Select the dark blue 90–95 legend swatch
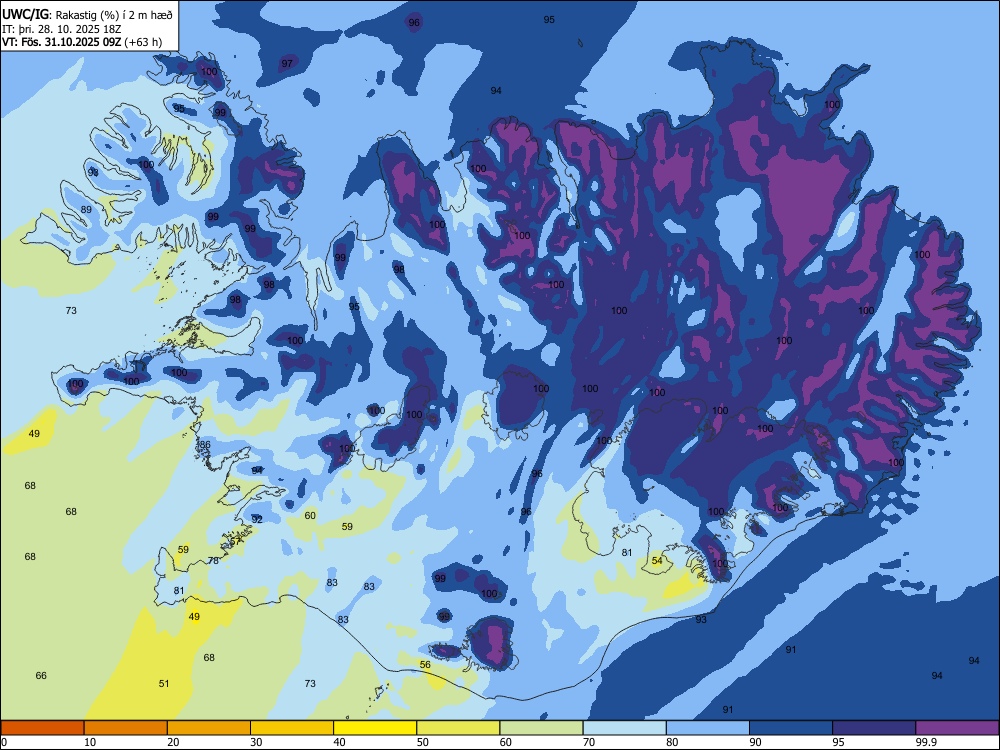Screen dimensions: 1000x750 click(791, 728)
